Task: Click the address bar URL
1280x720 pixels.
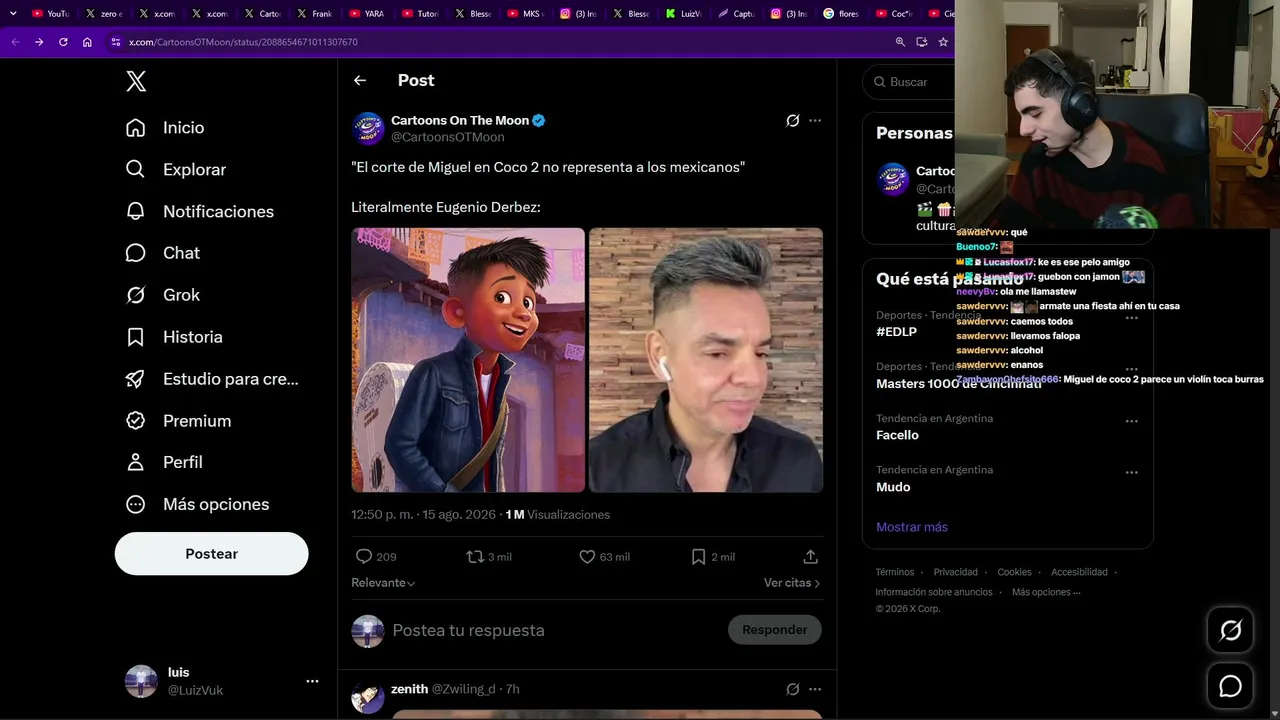Action: [x=243, y=42]
